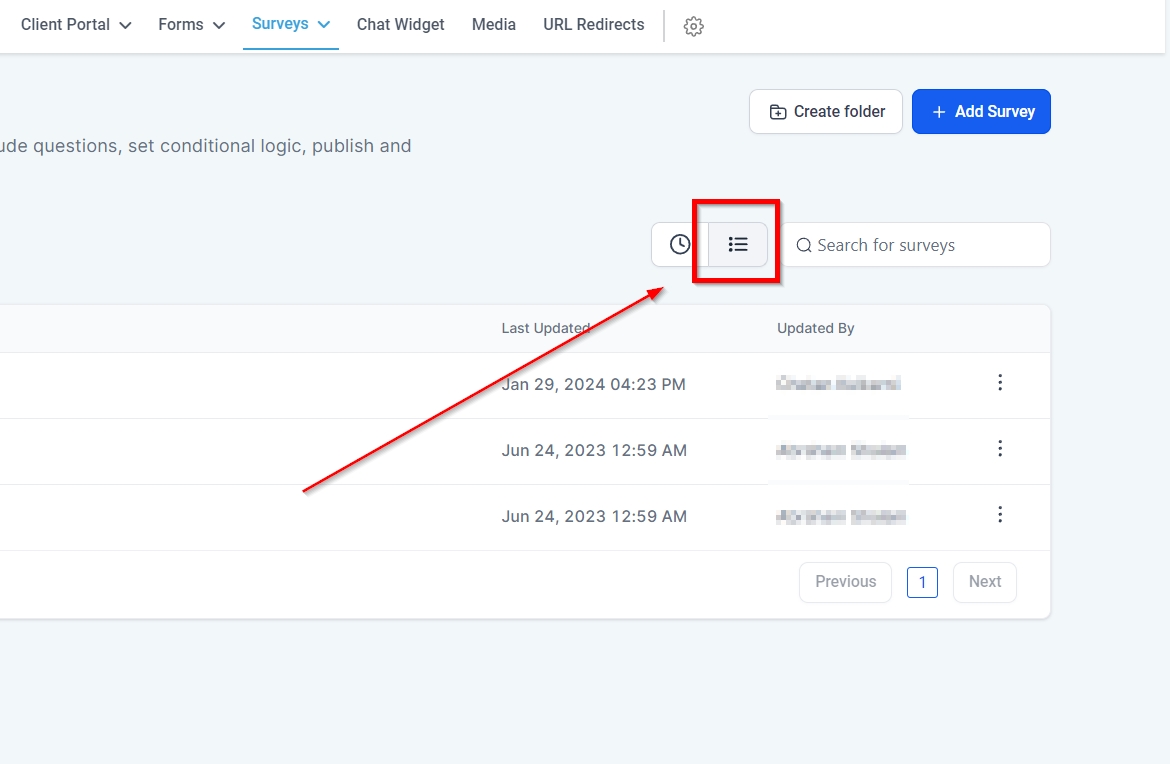Open the settings gear icon
1170x764 pixels.
click(x=693, y=27)
